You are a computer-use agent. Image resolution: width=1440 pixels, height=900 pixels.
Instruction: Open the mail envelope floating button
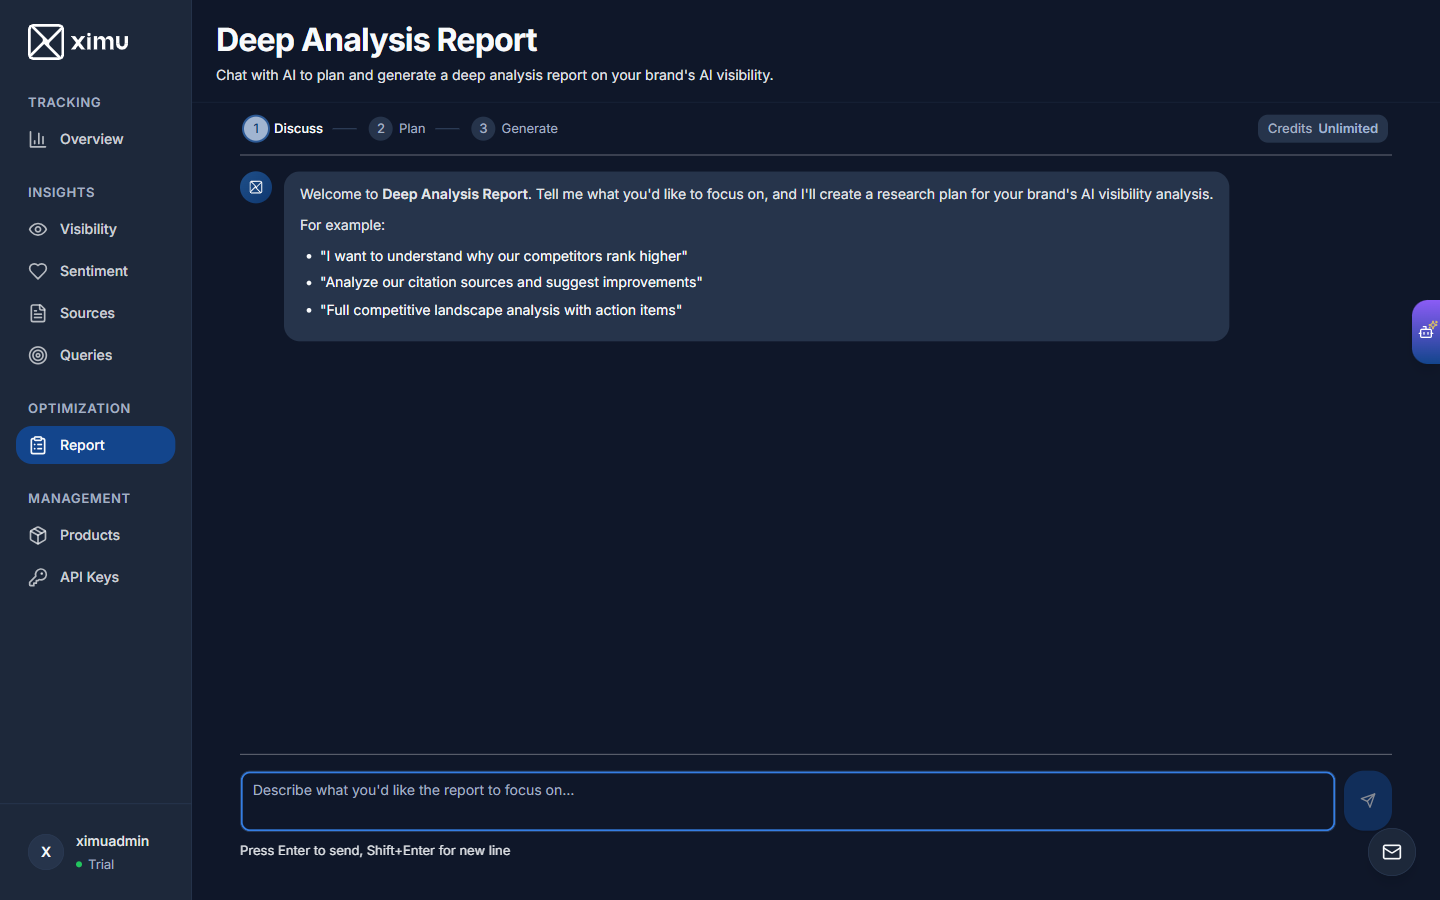click(x=1392, y=852)
